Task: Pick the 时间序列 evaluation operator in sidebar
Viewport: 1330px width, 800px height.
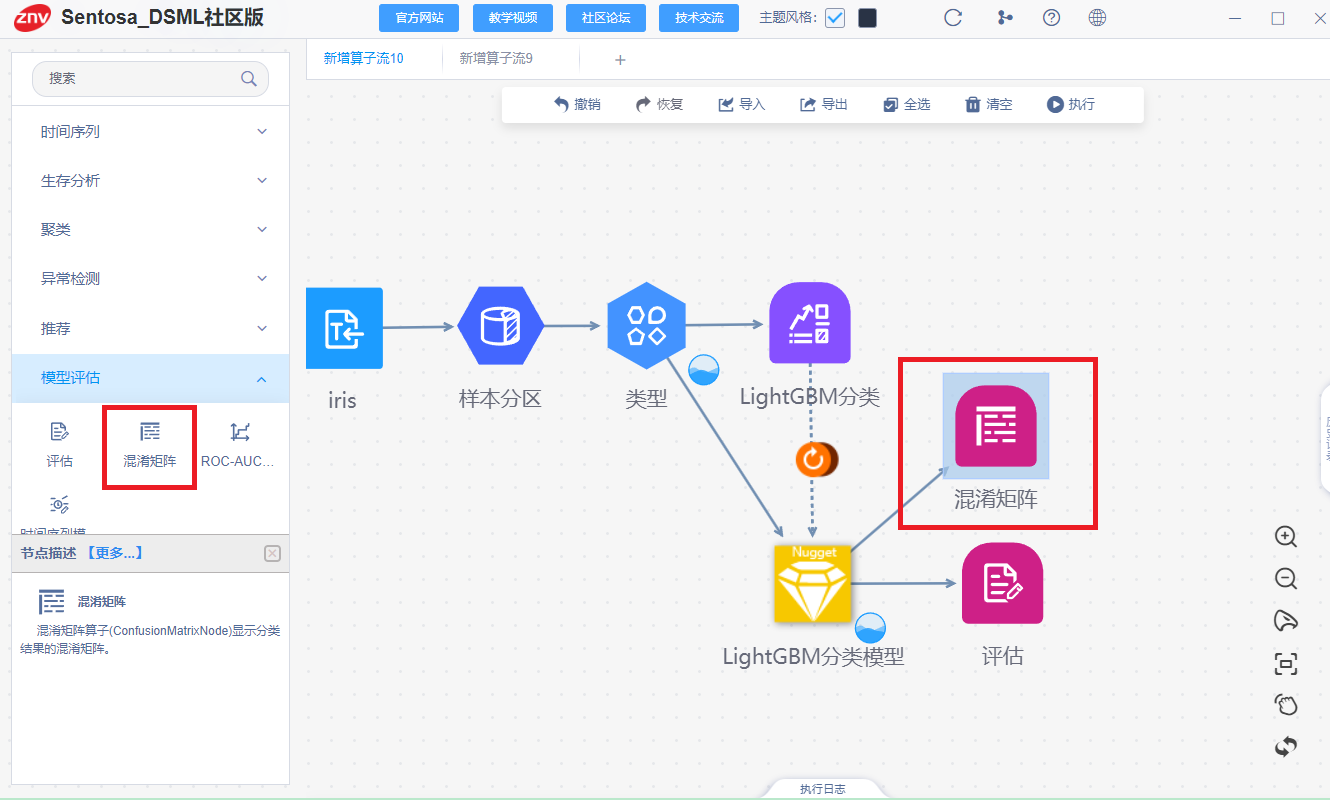Action: [59, 514]
